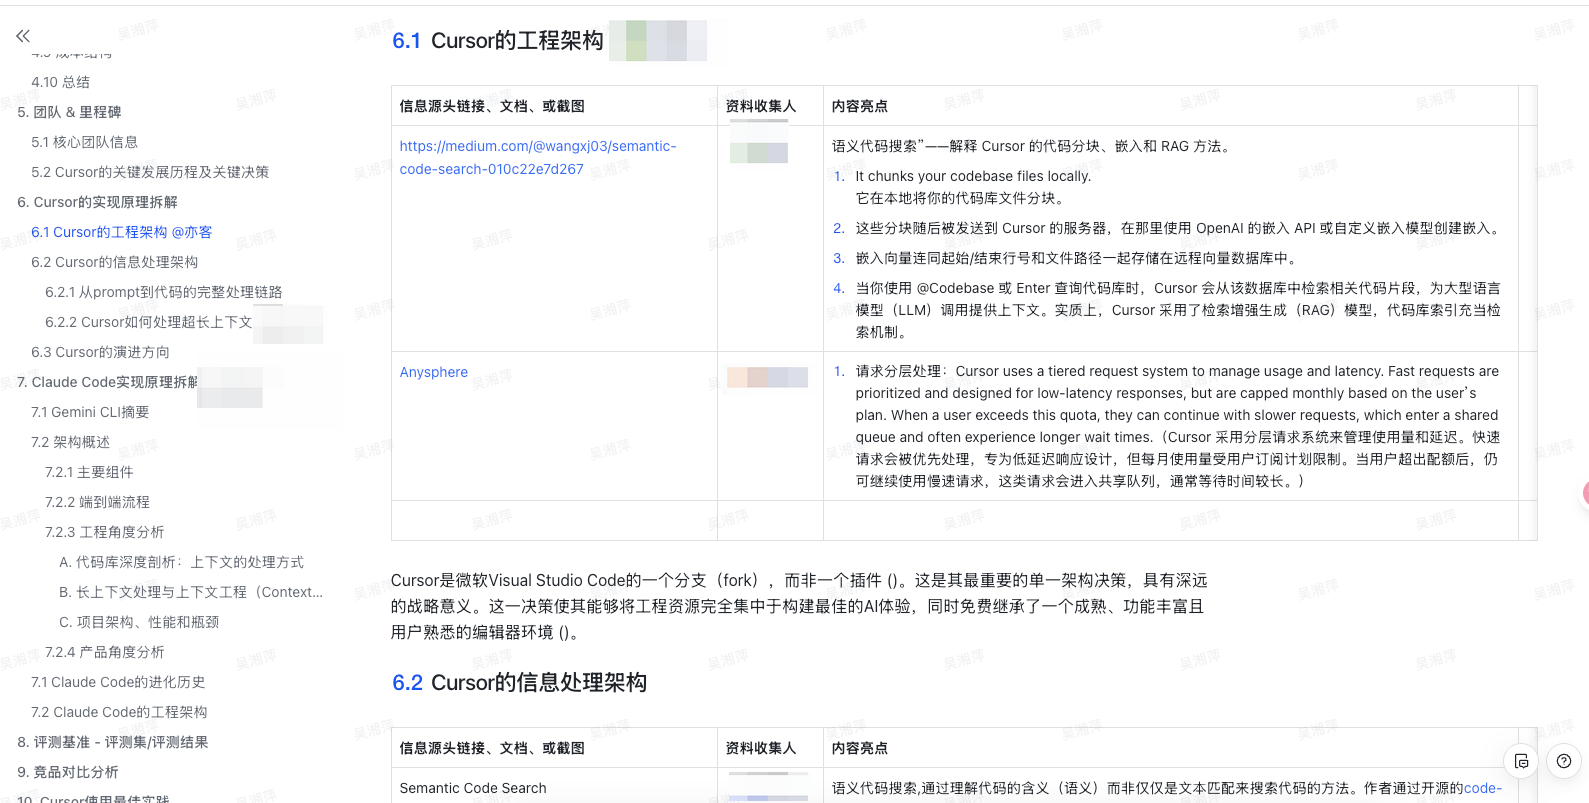
Task: Click the paragraph starting "Cursor是微软Visual Studio Code的一个分支"
Action: (x=799, y=606)
